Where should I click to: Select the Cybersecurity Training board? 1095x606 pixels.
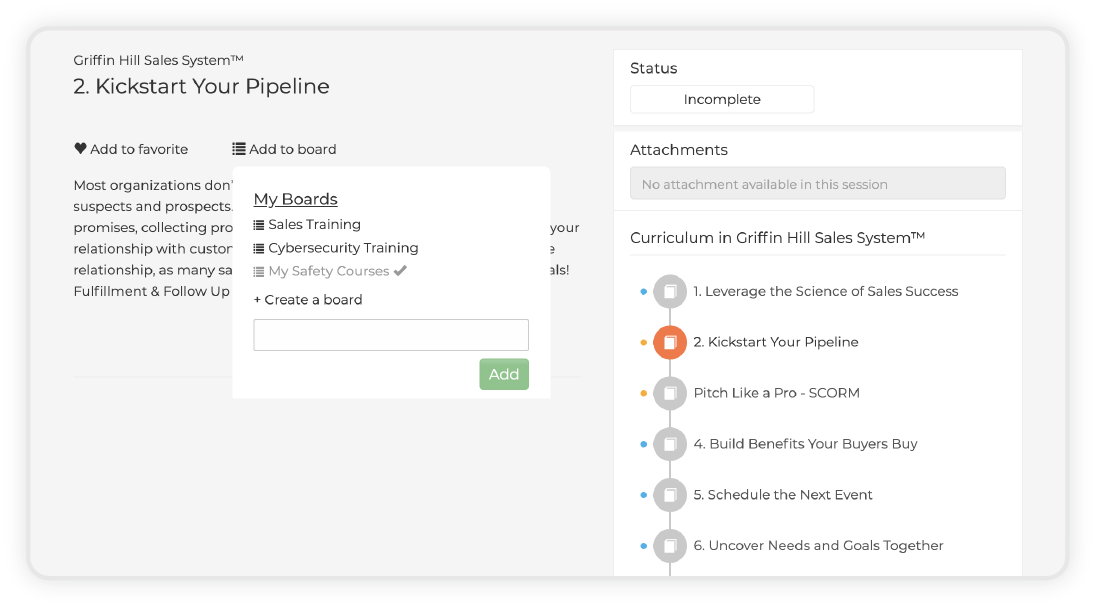pos(336,248)
